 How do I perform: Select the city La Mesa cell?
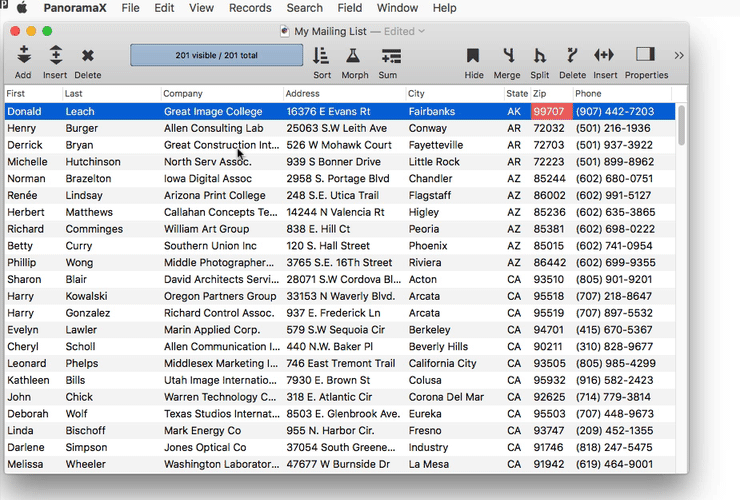pyautogui.click(x=429, y=464)
